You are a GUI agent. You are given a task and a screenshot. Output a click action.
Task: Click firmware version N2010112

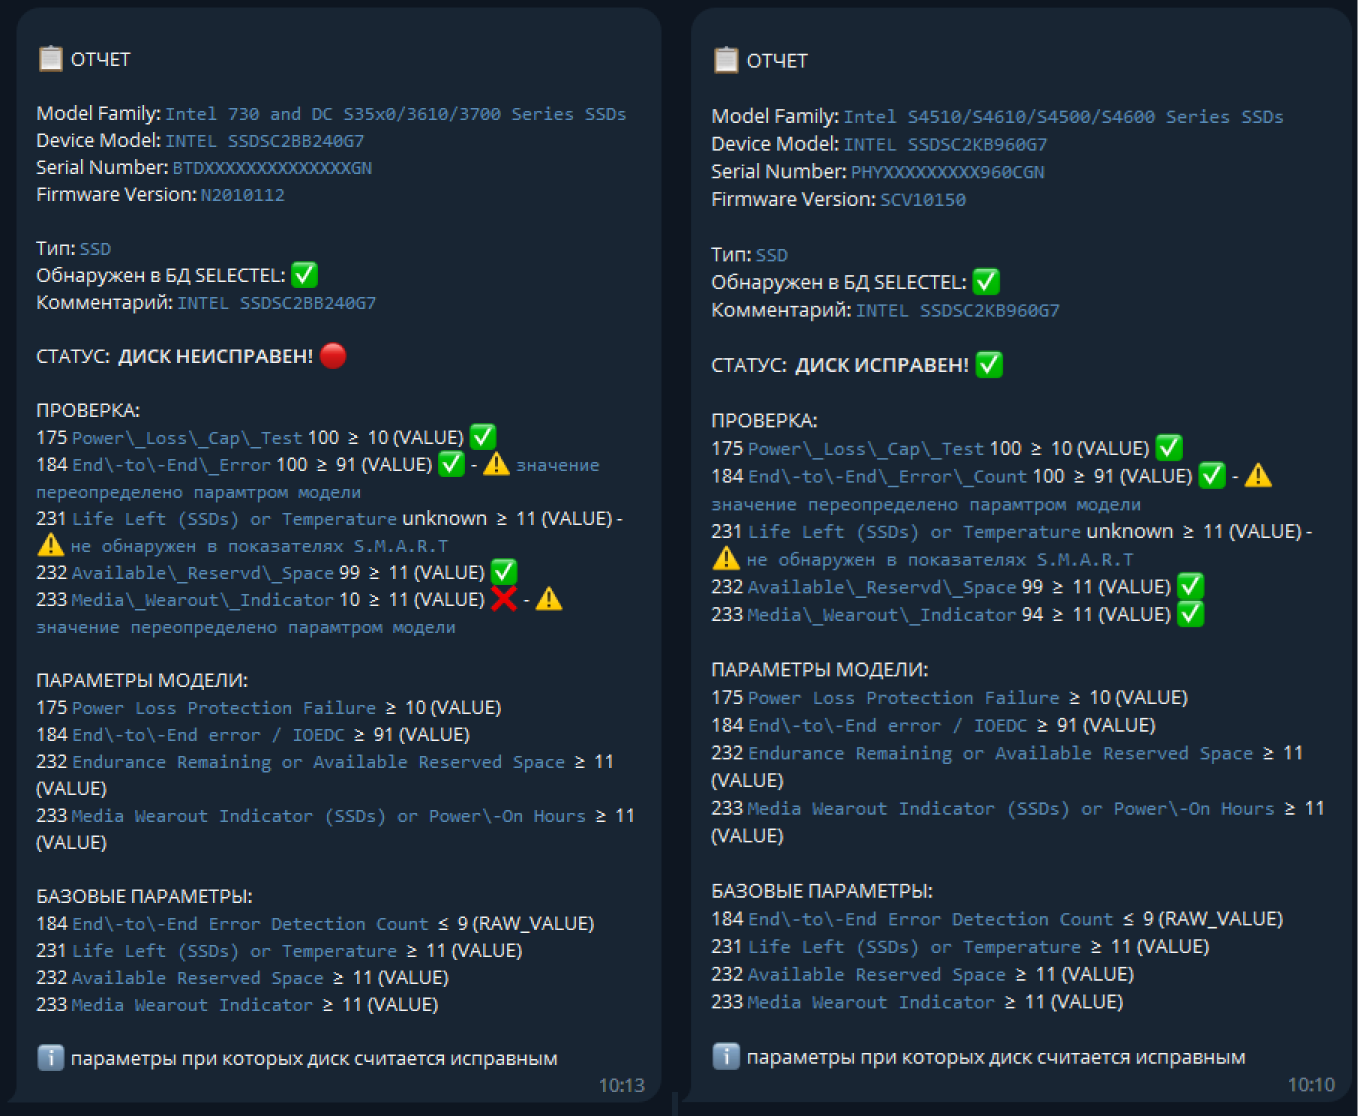click(243, 195)
